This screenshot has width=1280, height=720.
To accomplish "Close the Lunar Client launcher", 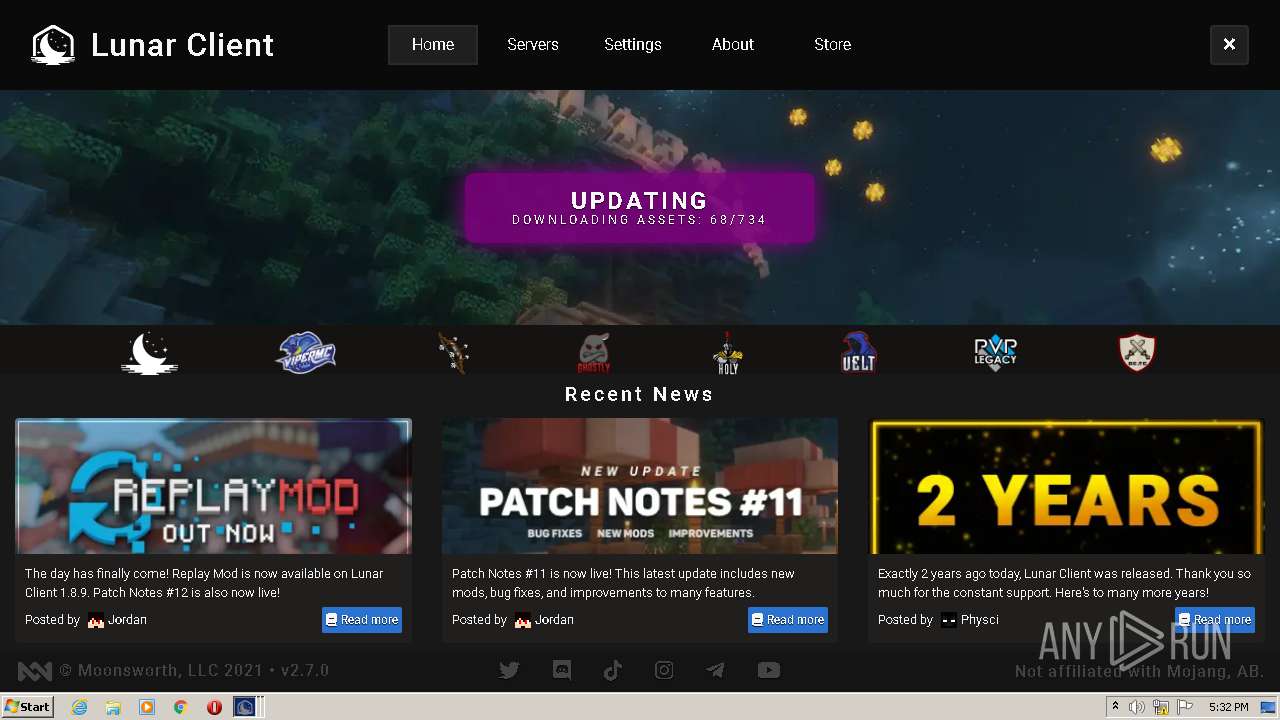I will (x=1229, y=45).
